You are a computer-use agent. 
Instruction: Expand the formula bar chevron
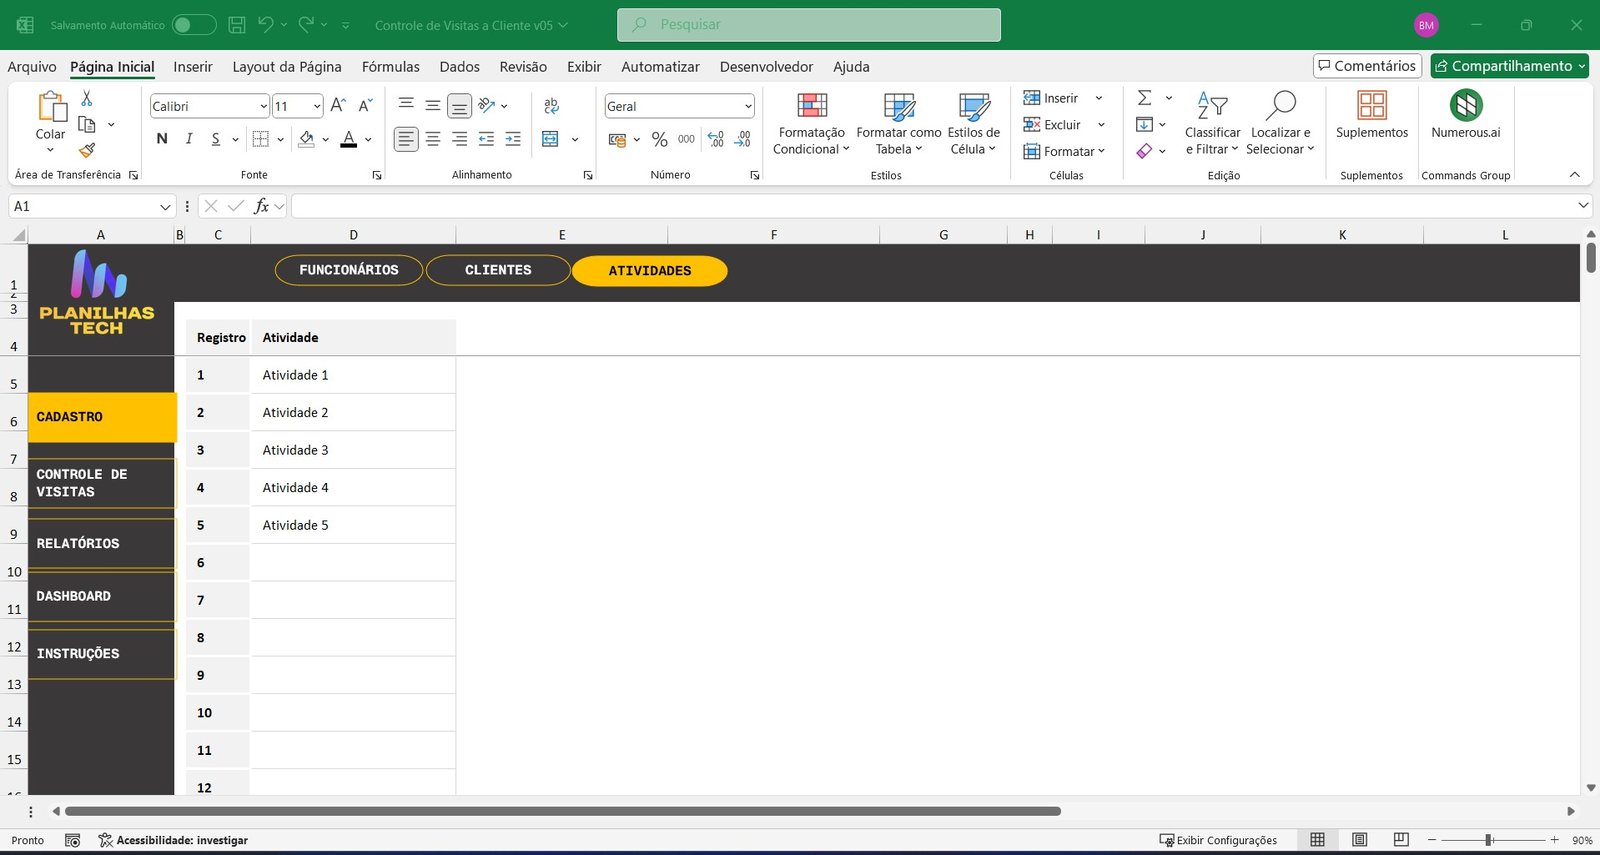[1583, 205]
